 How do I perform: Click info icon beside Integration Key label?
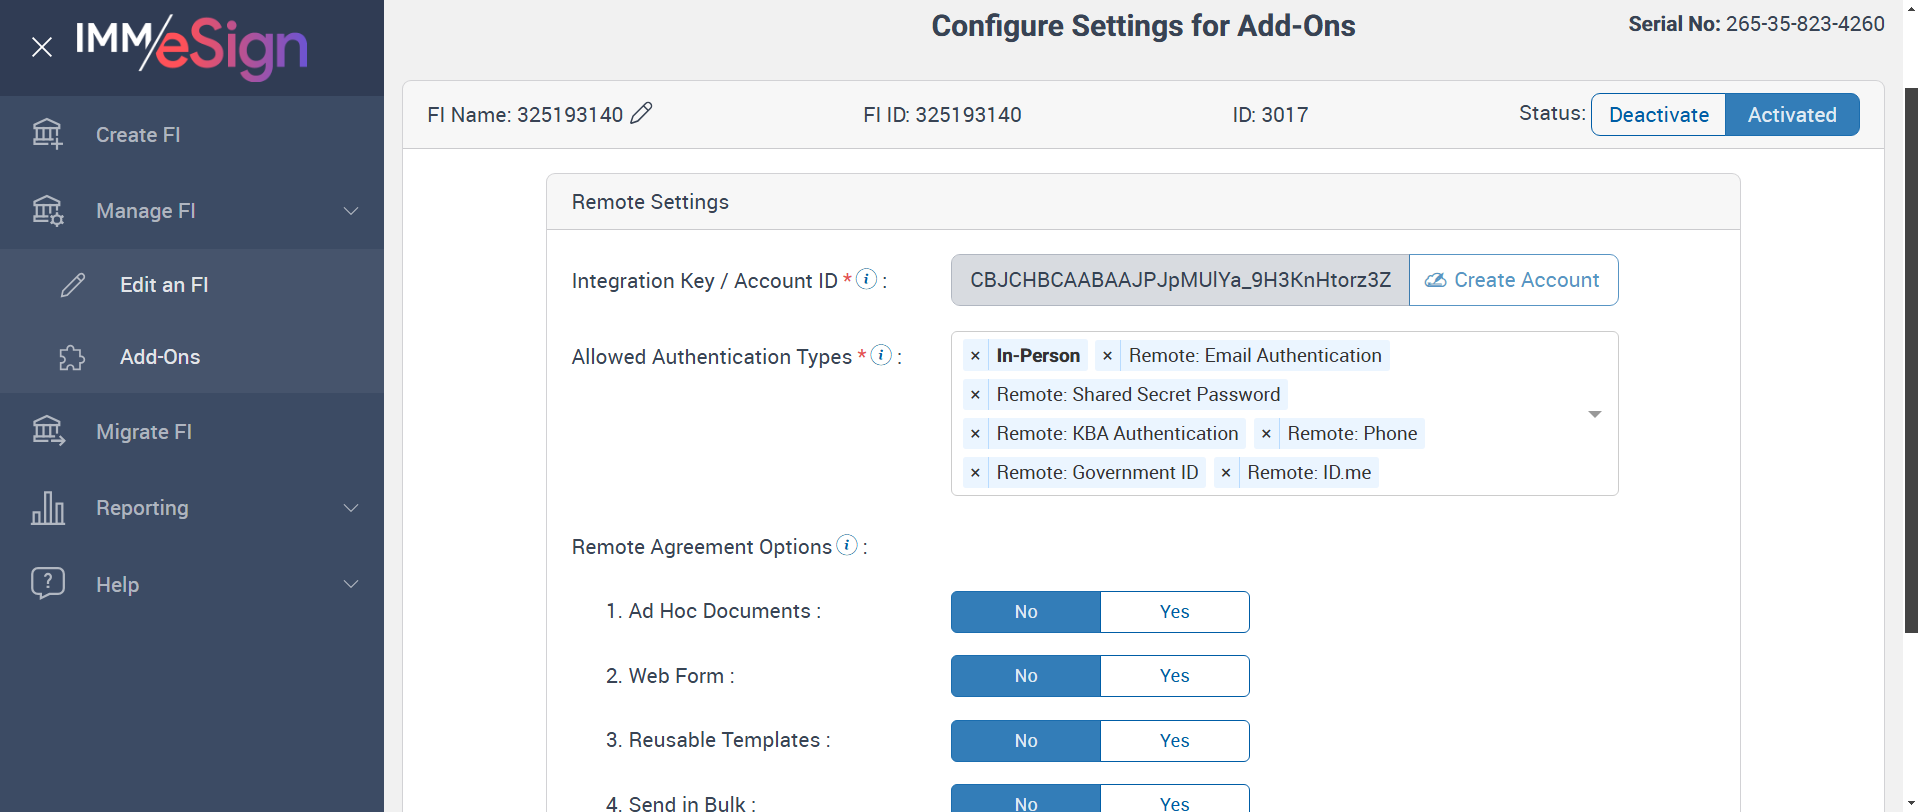(x=867, y=279)
